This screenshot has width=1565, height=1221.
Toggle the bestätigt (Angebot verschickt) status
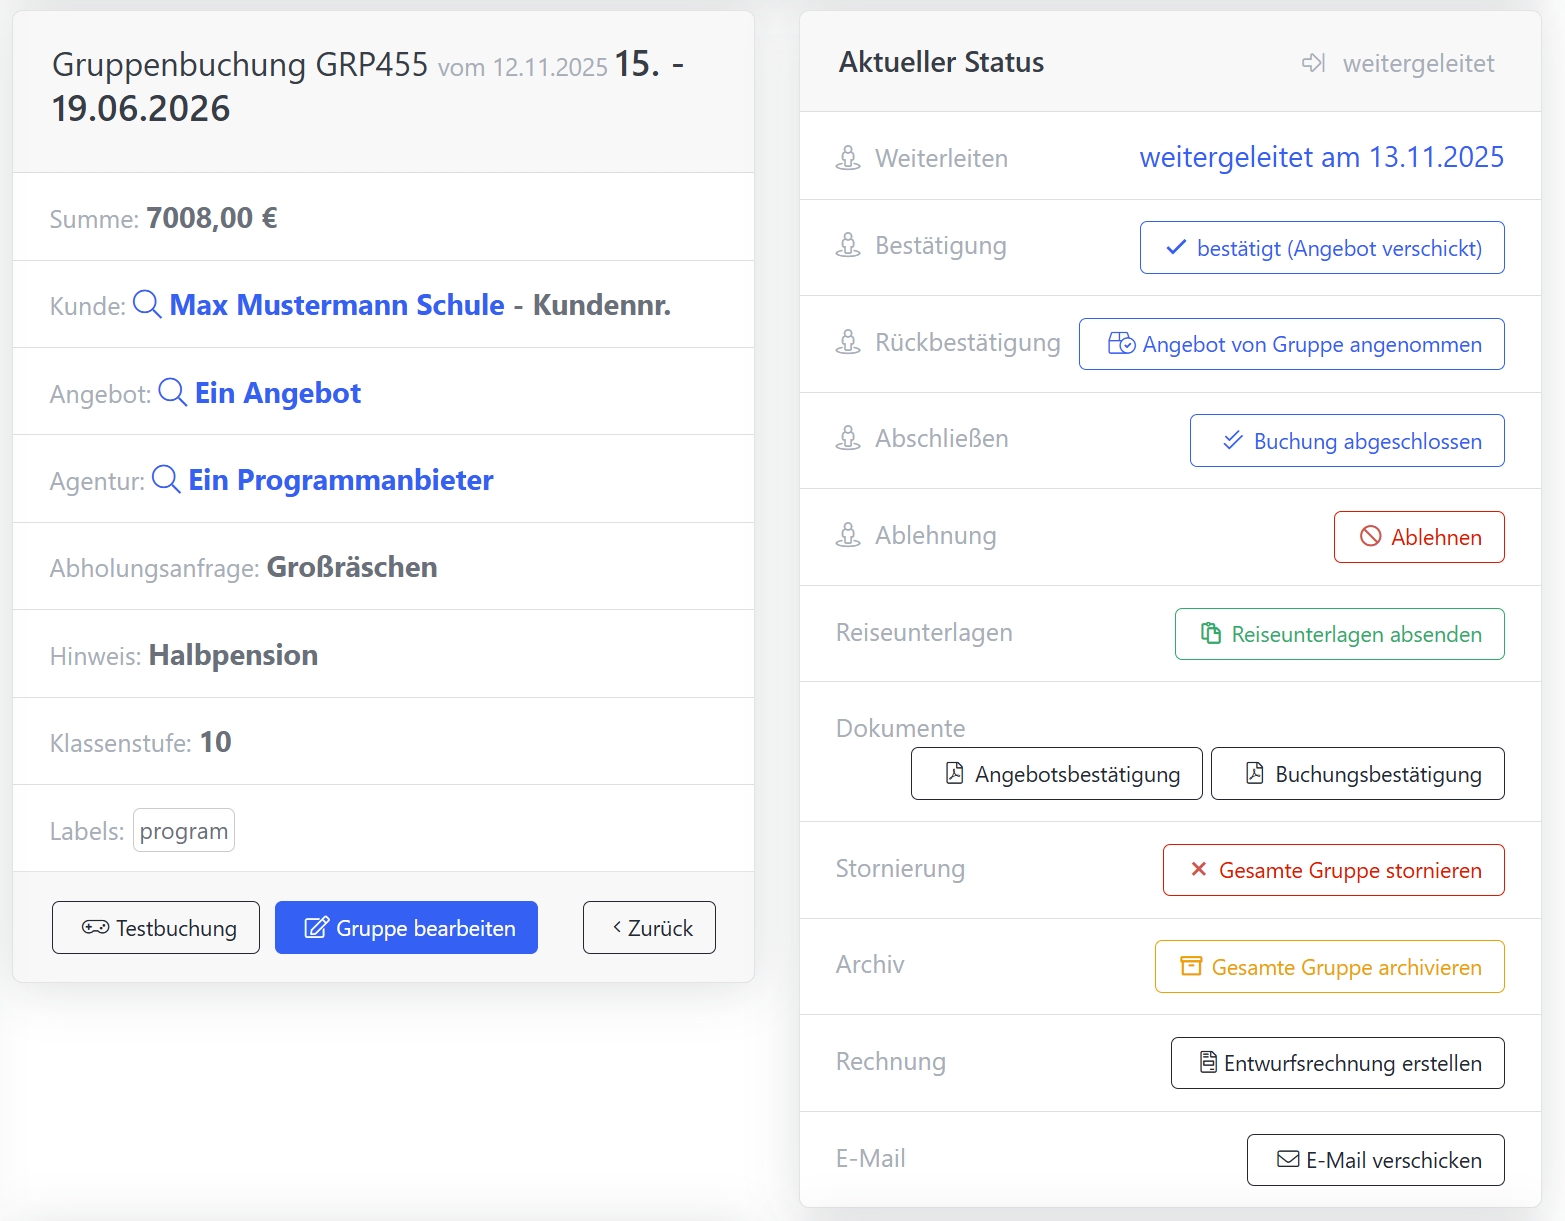tap(1322, 247)
